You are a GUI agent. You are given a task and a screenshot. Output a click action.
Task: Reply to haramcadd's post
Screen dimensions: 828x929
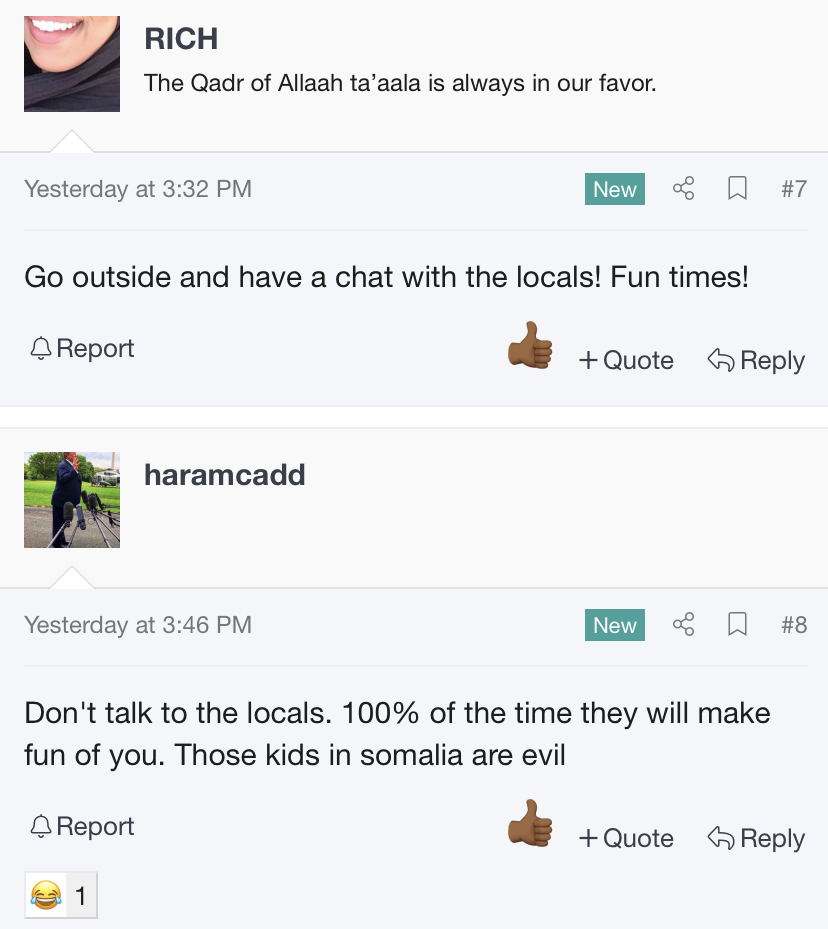coord(756,838)
